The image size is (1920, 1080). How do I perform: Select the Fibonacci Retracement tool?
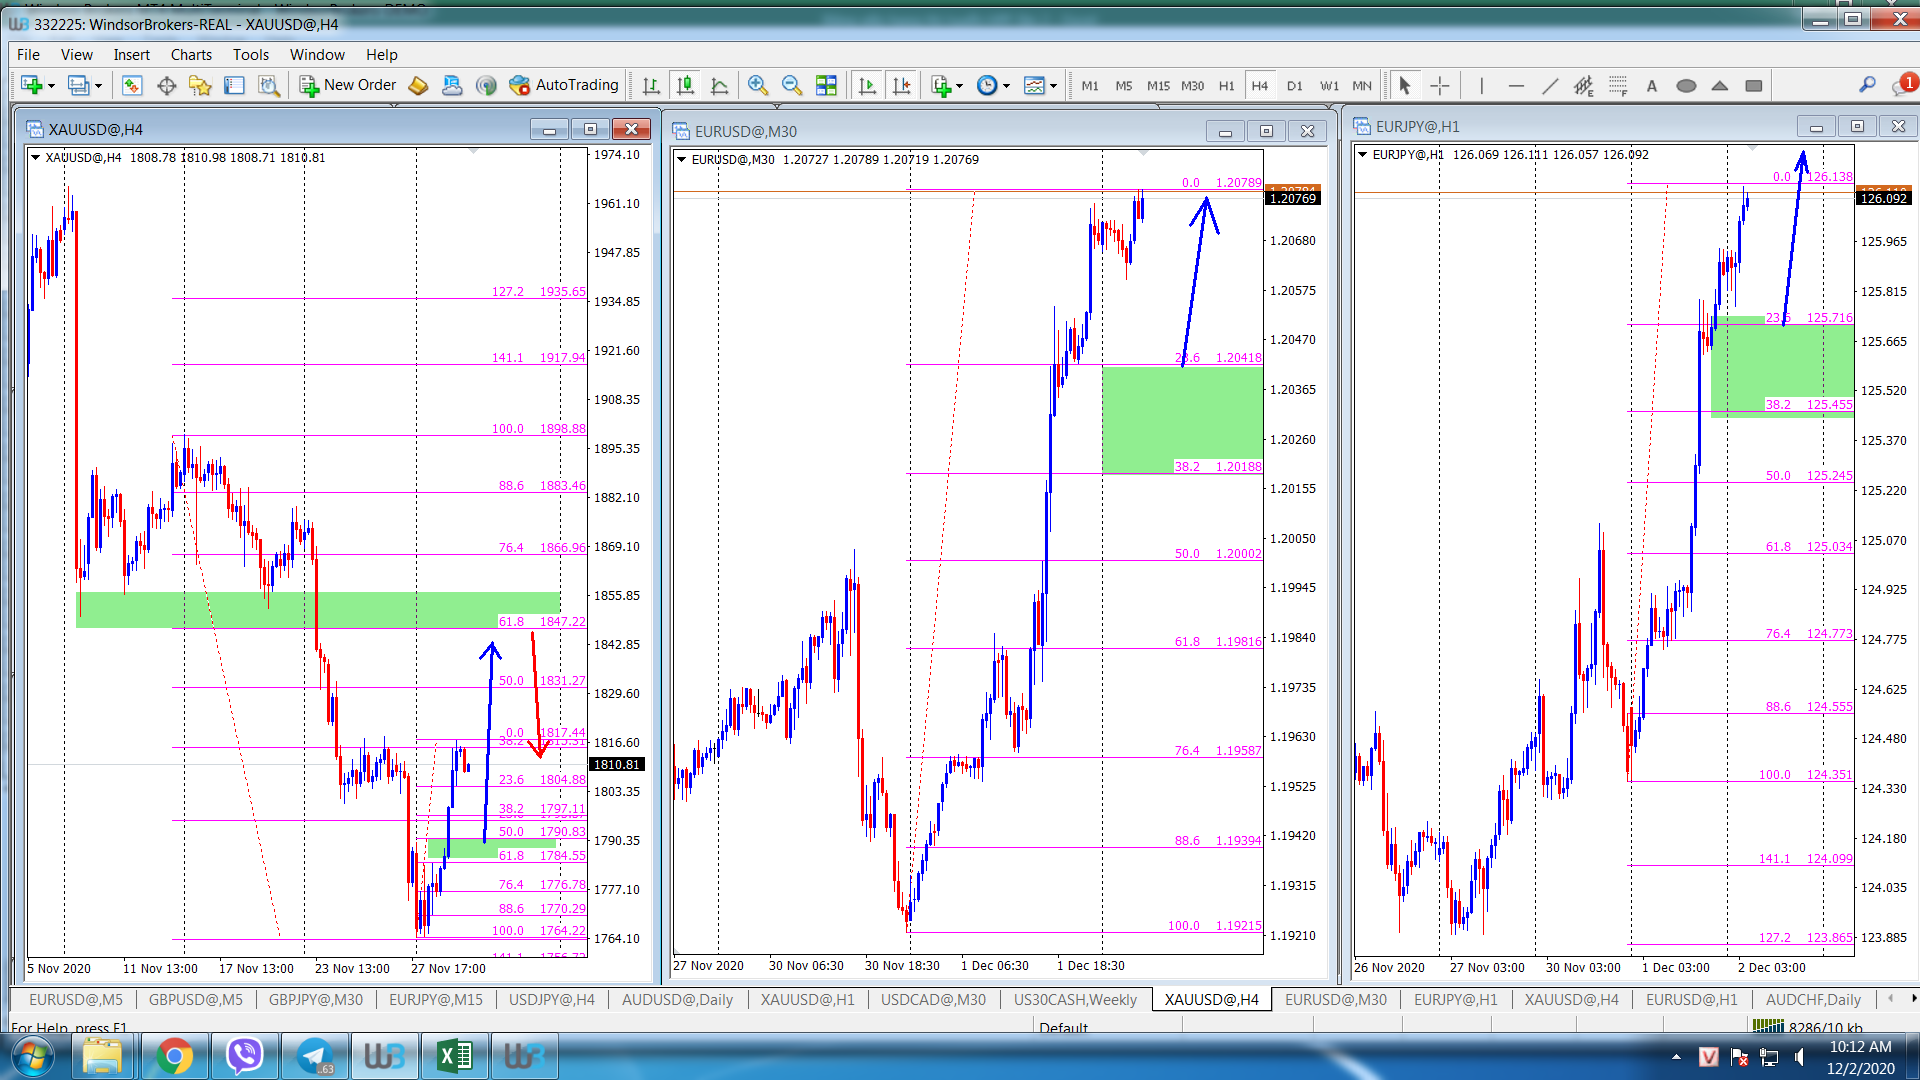pos(1618,86)
